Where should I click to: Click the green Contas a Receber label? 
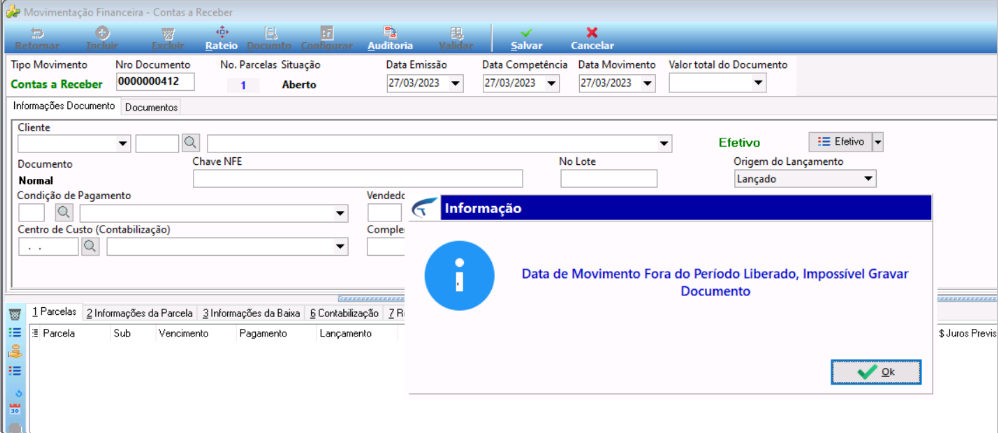click(x=57, y=85)
